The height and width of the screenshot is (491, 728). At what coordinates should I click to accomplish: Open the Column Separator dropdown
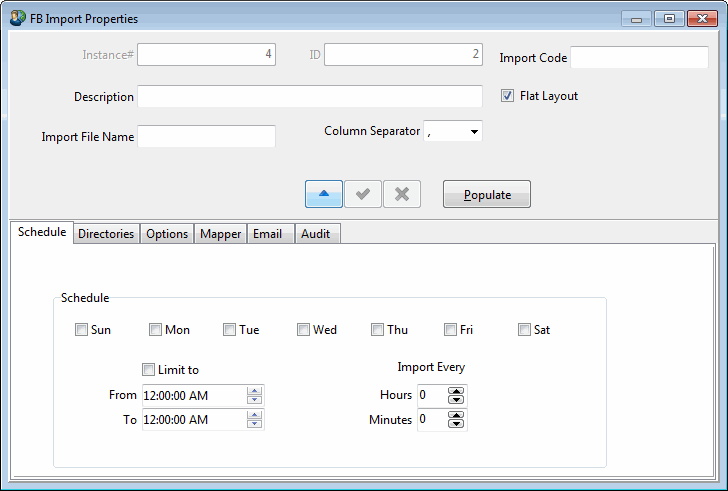point(474,132)
